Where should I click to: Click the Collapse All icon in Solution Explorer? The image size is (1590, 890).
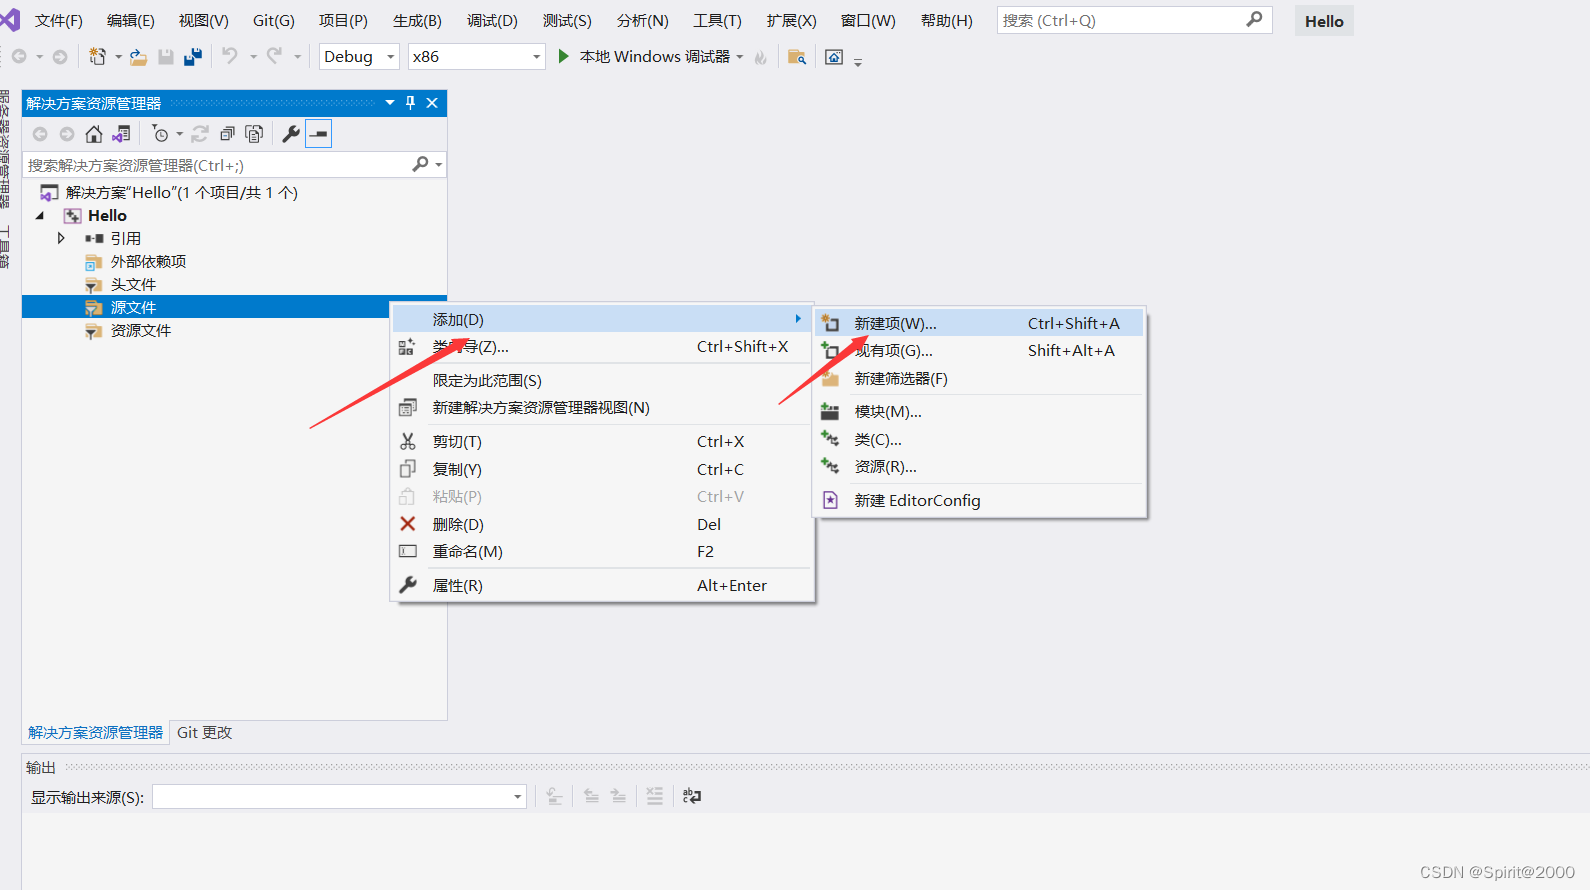pos(227,134)
